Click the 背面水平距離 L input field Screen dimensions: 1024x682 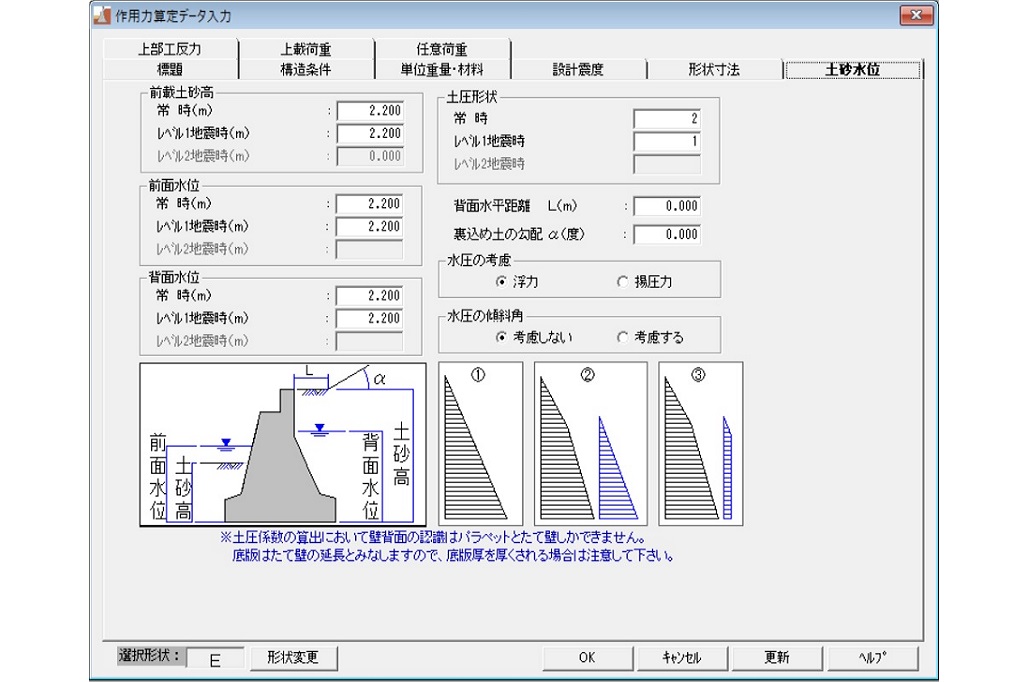click(x=666, y=207)
